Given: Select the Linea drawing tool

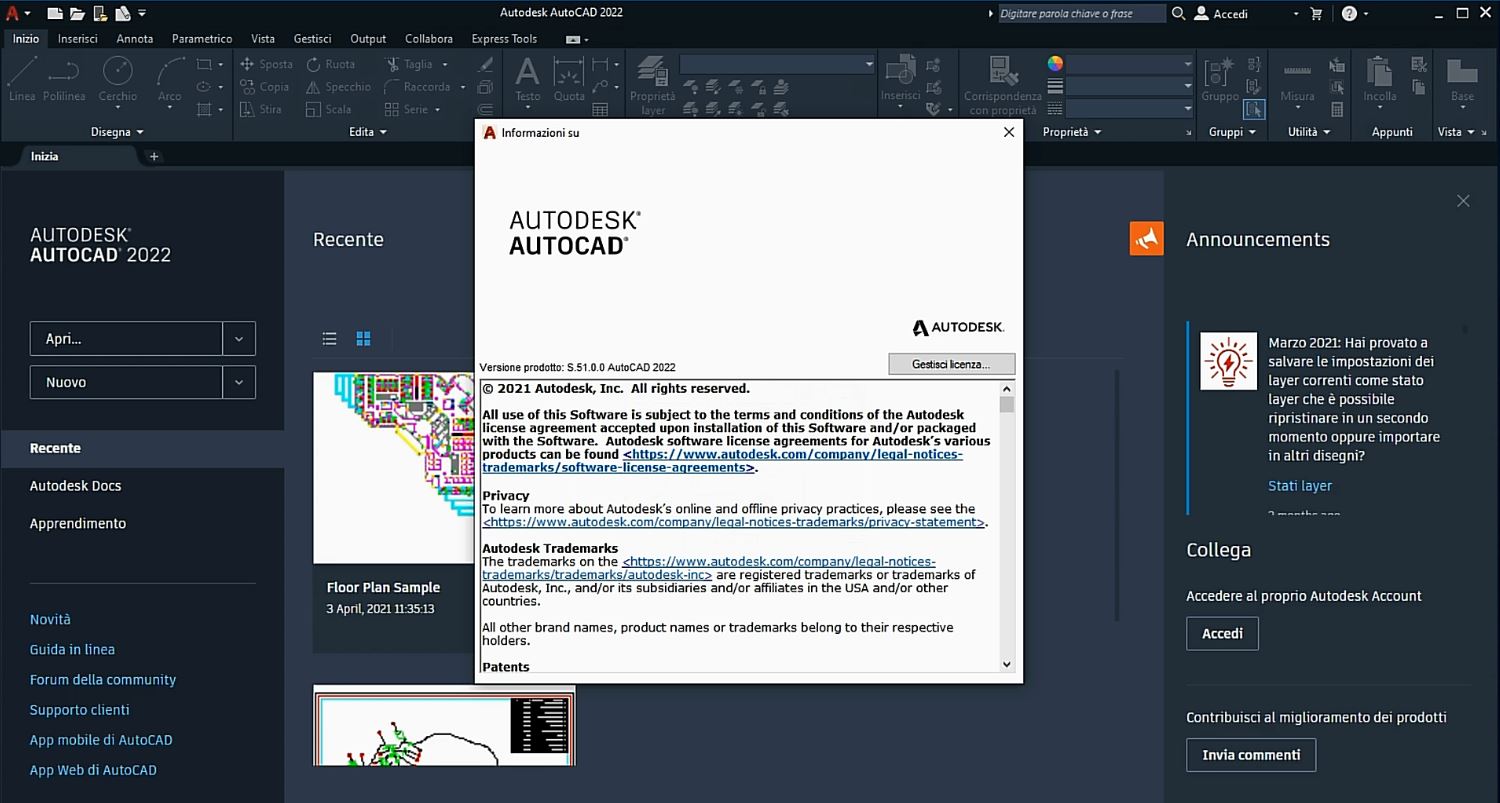Looking at the screenshot, I should pyautogui.click(x=22, y=78).
